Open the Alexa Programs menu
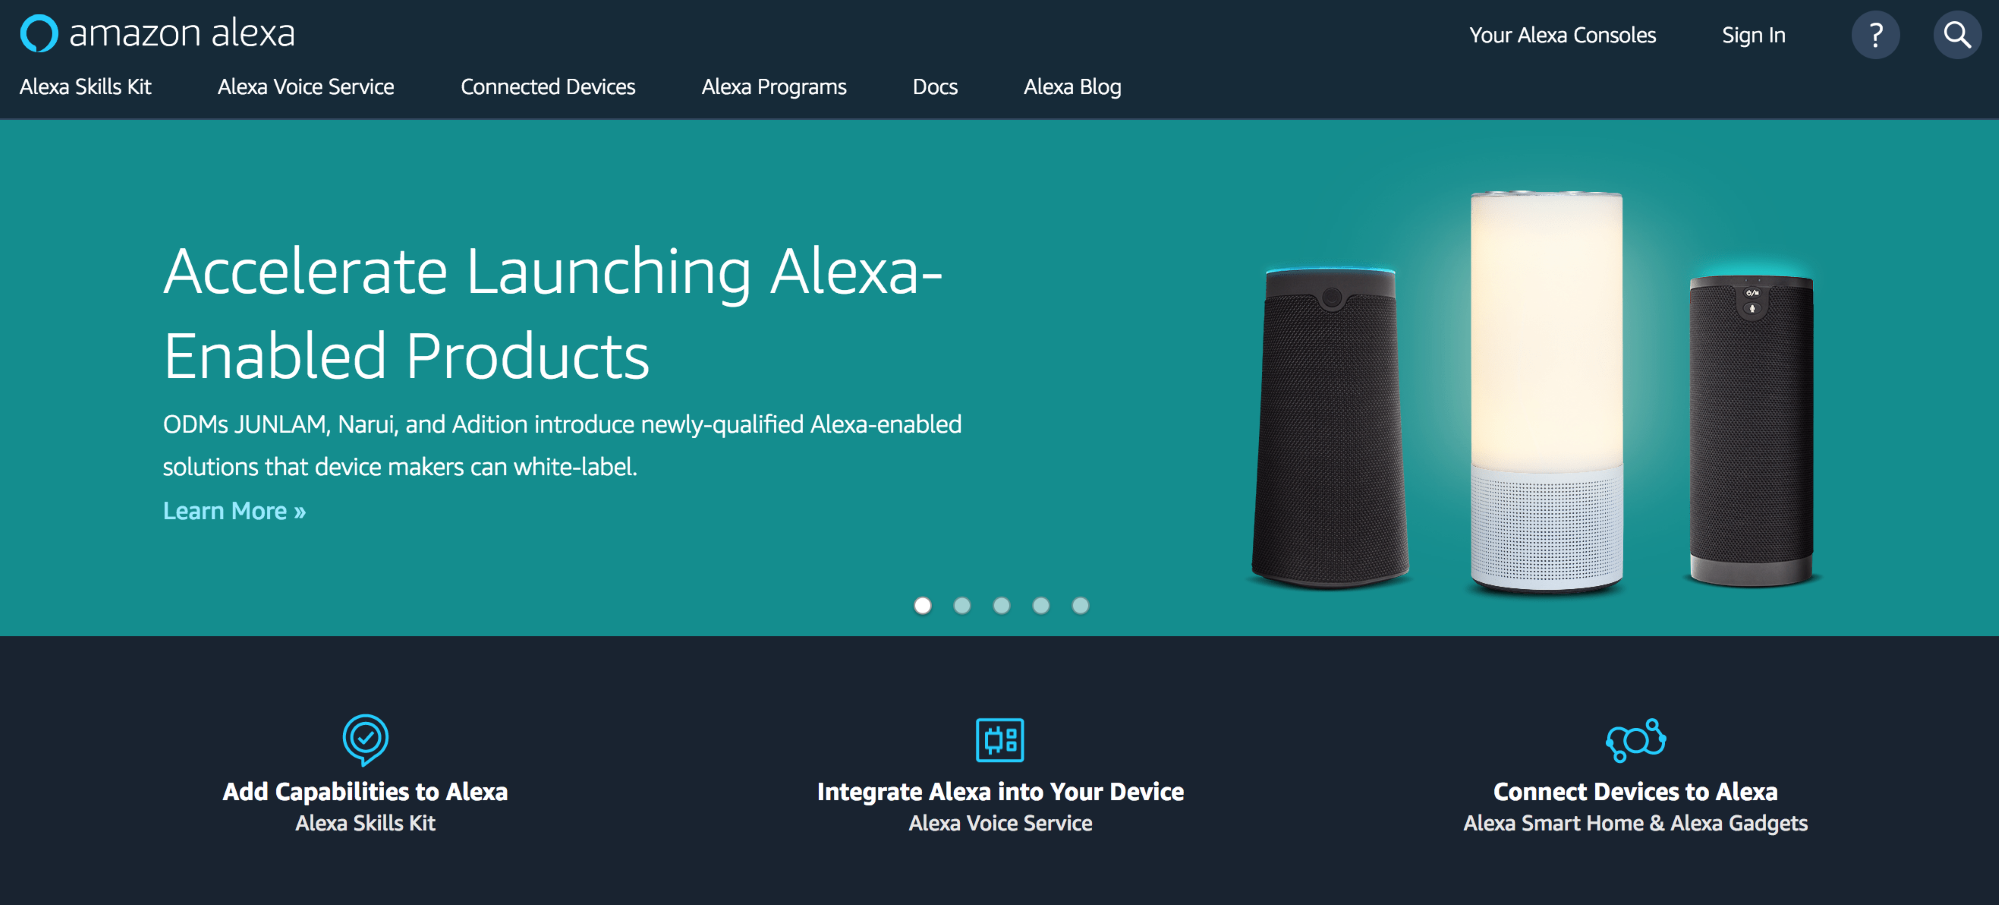The height and width of the screenshot is (905, 1999). click(x=774, y=87)
